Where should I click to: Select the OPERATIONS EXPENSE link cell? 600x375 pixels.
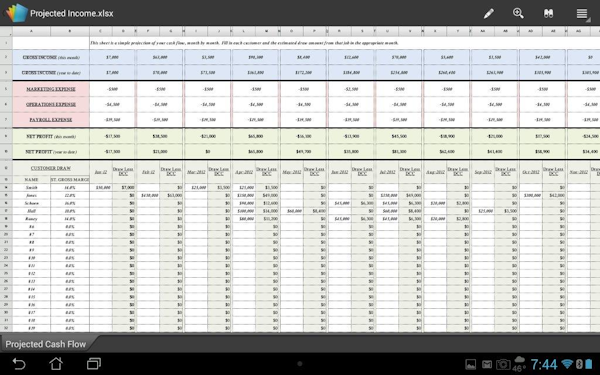click(51, 104)
